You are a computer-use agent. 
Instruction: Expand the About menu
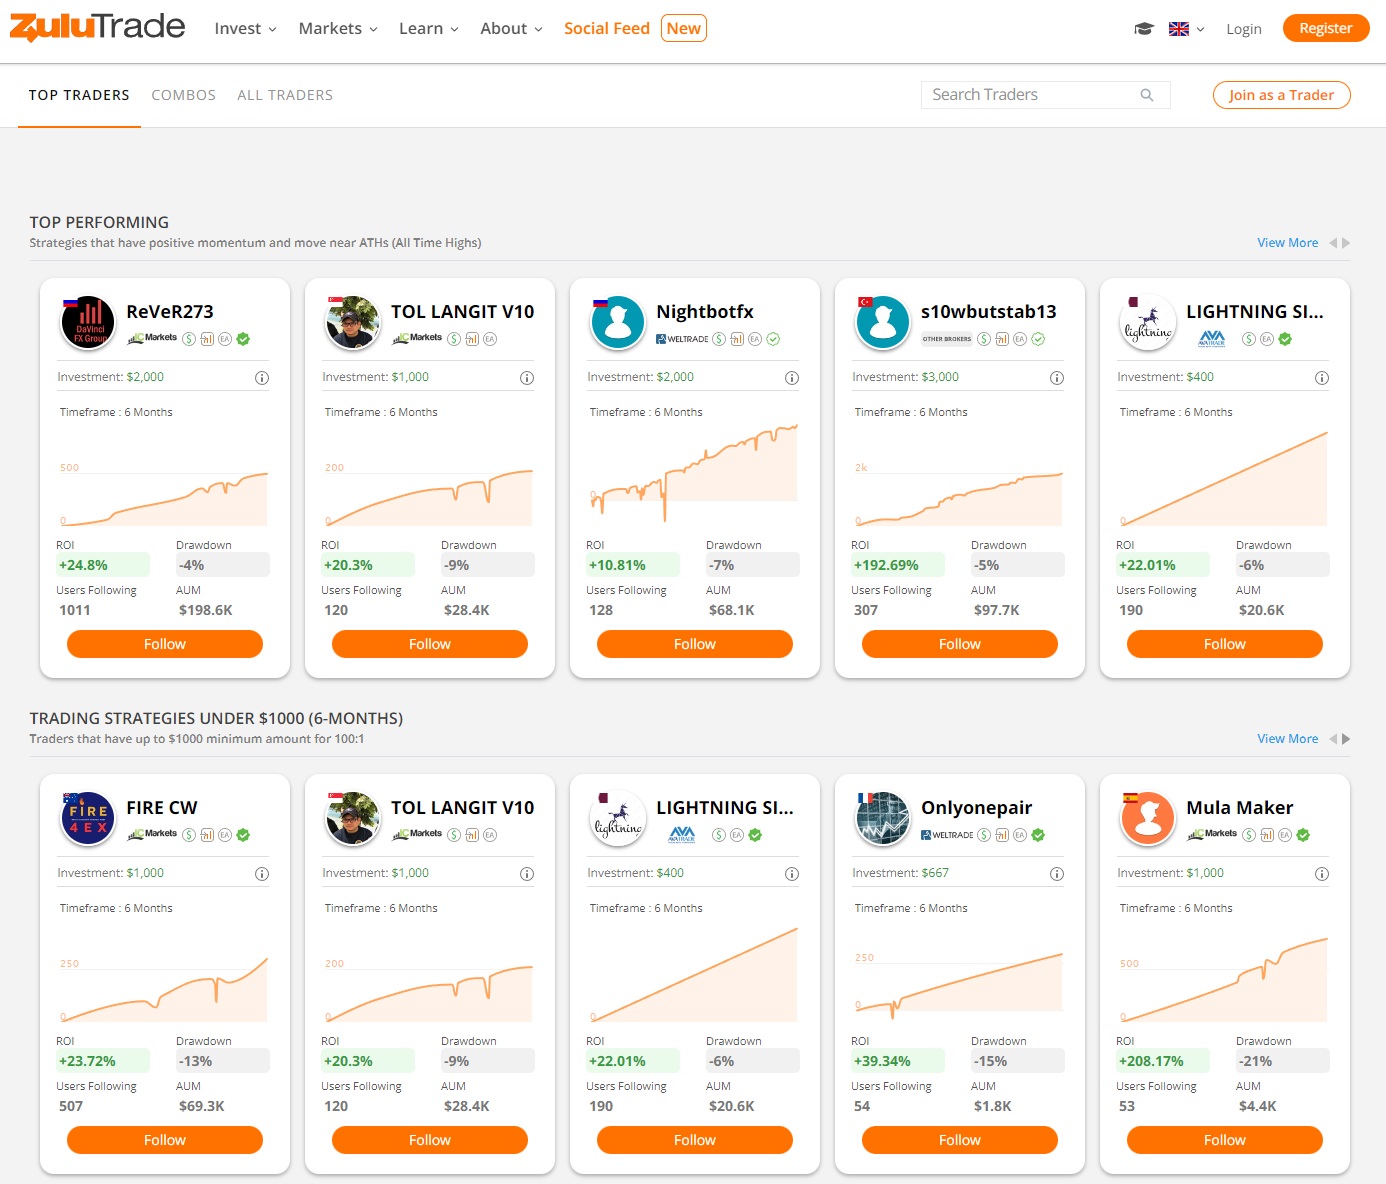pos(511,29)
